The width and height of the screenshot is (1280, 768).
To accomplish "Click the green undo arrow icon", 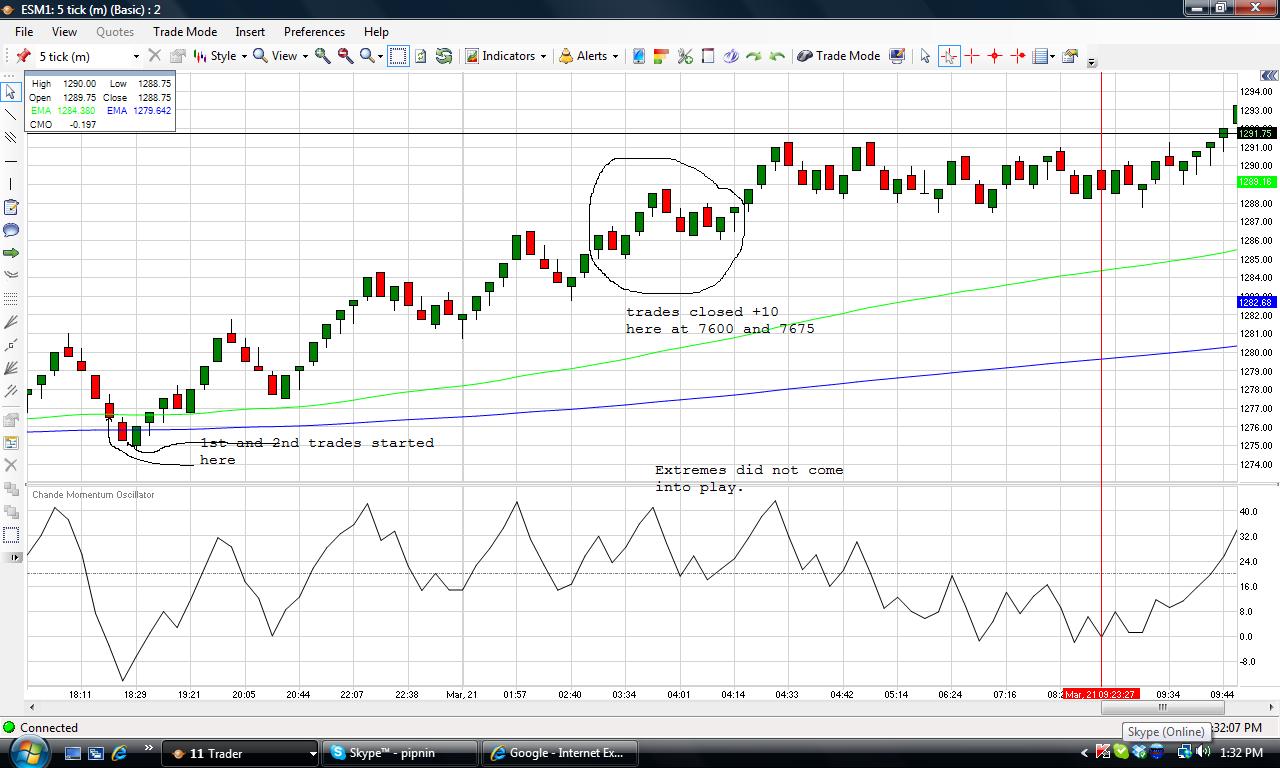I will tap(777, 56).
